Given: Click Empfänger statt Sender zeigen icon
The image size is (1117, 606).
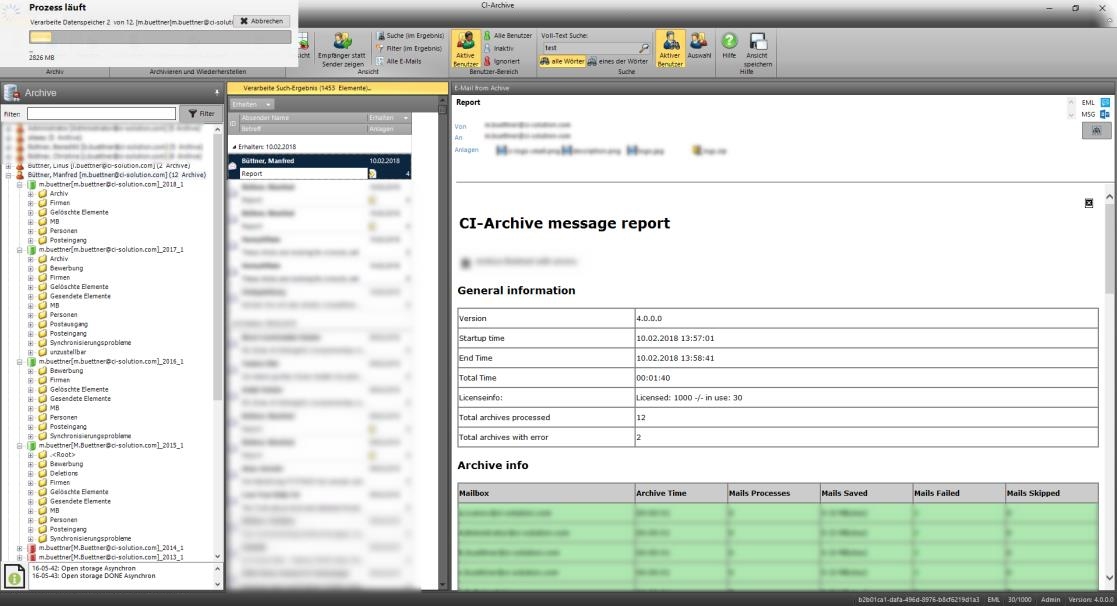Looking at the screenshot, I should coord(343,41).
